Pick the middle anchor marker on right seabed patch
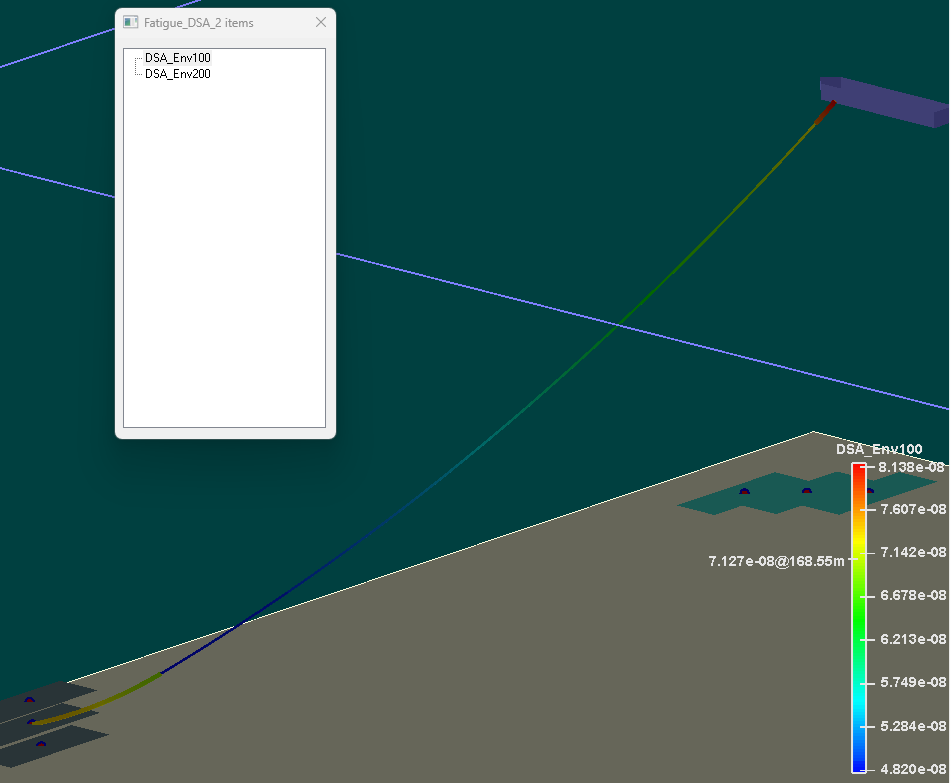 click(x=807, y=491)
